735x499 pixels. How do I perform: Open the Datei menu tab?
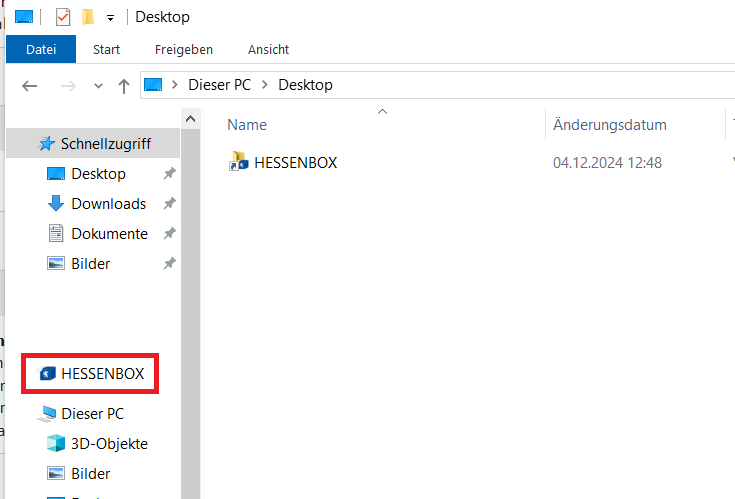[x=41, y=49]
